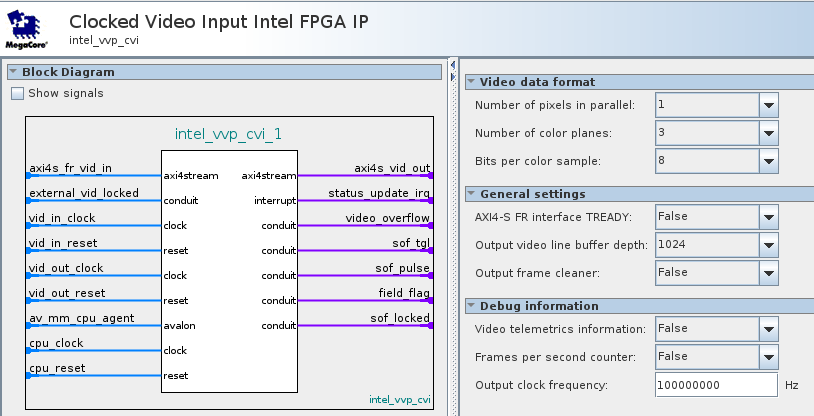Image resolution: width=814 pixels, height=416 pixels.
Task: Open Frames per second counter dropdown
Action: [768, 357]
